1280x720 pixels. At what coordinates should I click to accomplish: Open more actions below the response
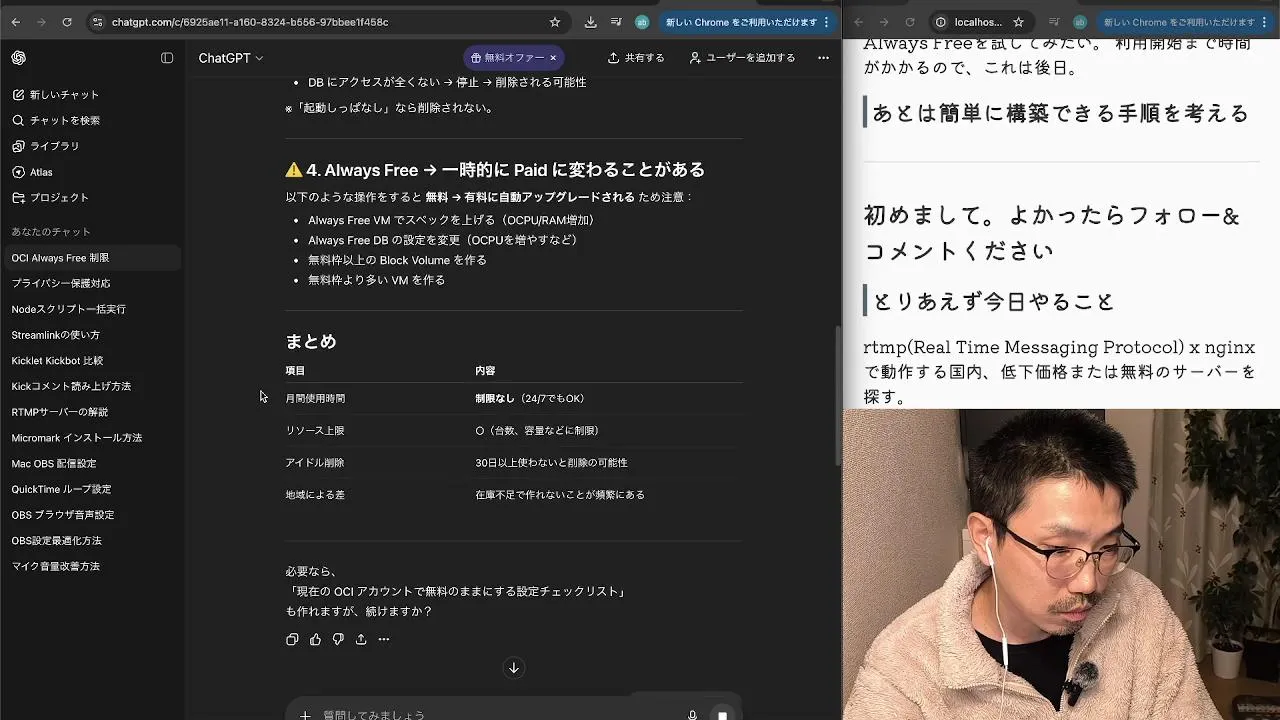pyautogui.click(x=384, y=639)
